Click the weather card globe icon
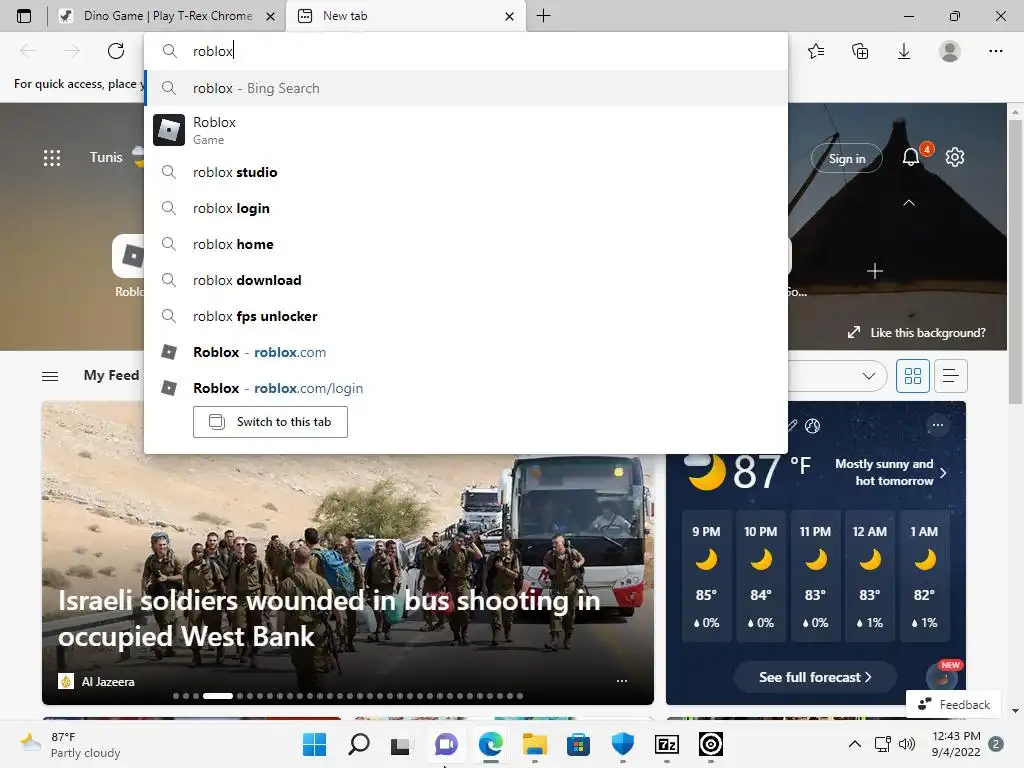This screenshot has width=1024, height=768. [x=812, y=426]
